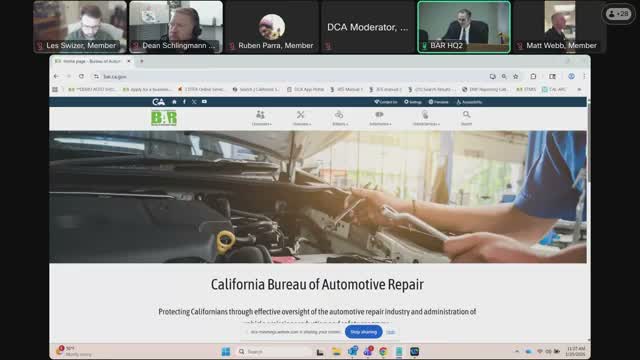Viewport: 640px width, 360px height.
Task: Open the browser three-dot menu
Action: [584, 76]
